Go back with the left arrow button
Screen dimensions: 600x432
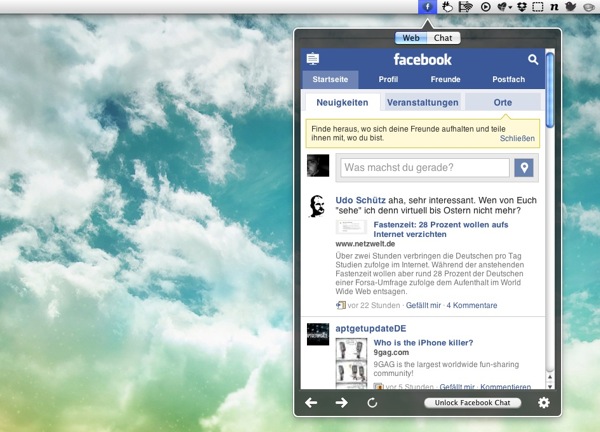pos(311,403)
